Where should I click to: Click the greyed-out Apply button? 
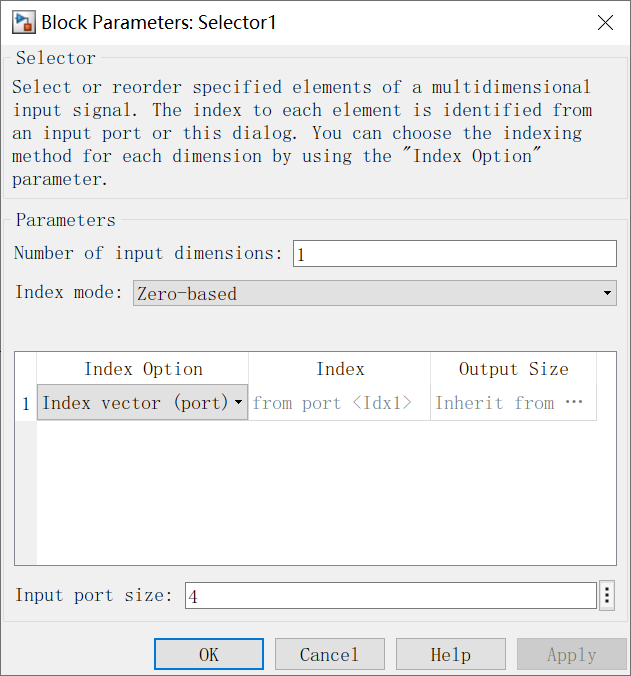pos(572,654)
